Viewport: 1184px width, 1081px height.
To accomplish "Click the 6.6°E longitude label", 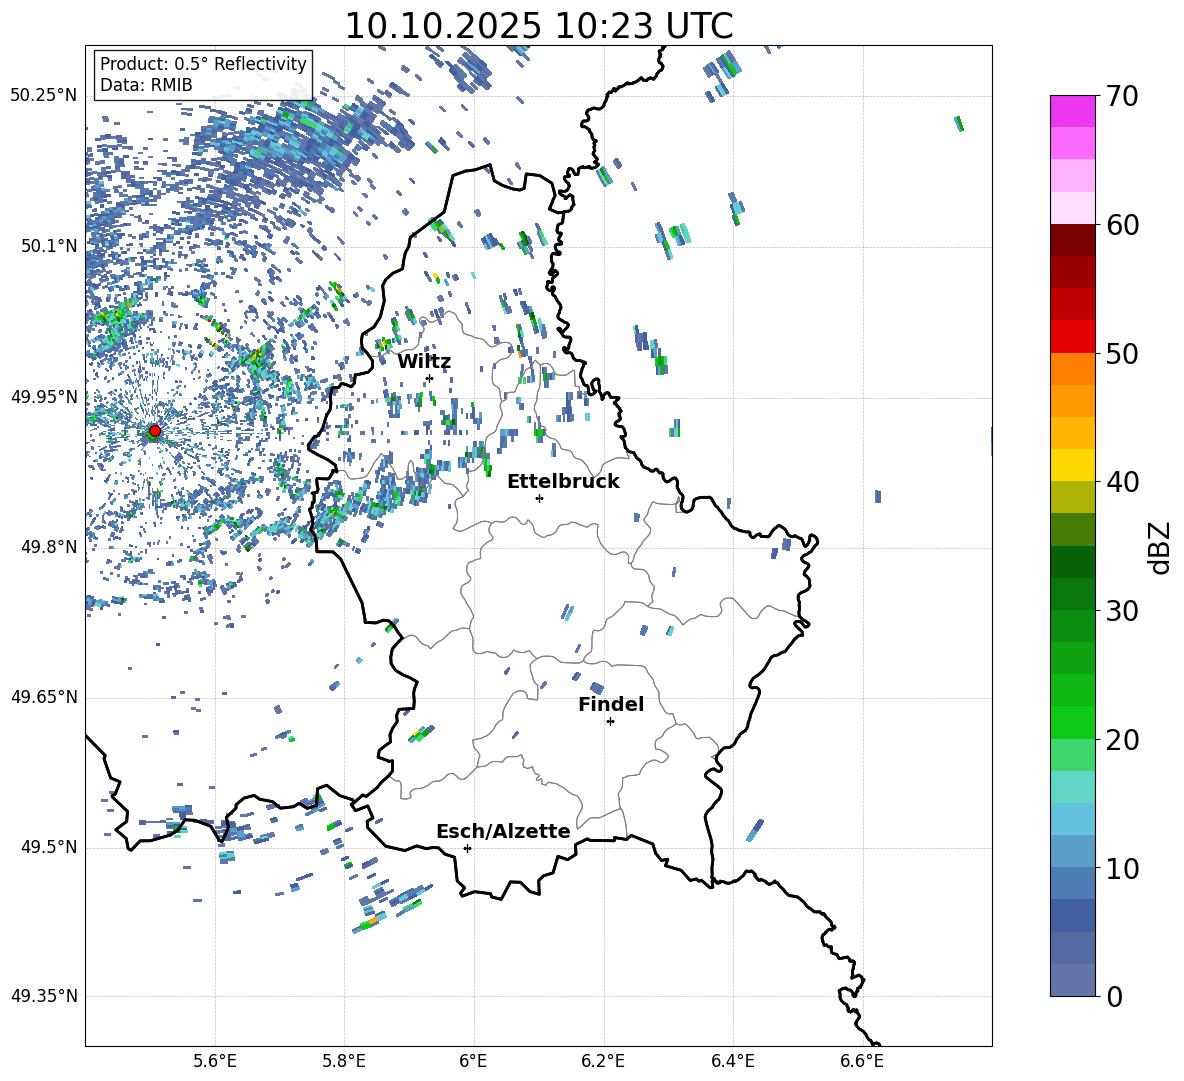I will point(862,1061).
